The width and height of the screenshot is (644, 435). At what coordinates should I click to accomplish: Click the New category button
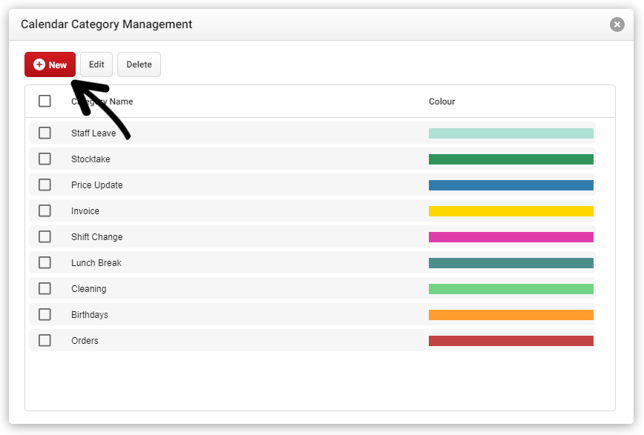[x=50, y=64]
